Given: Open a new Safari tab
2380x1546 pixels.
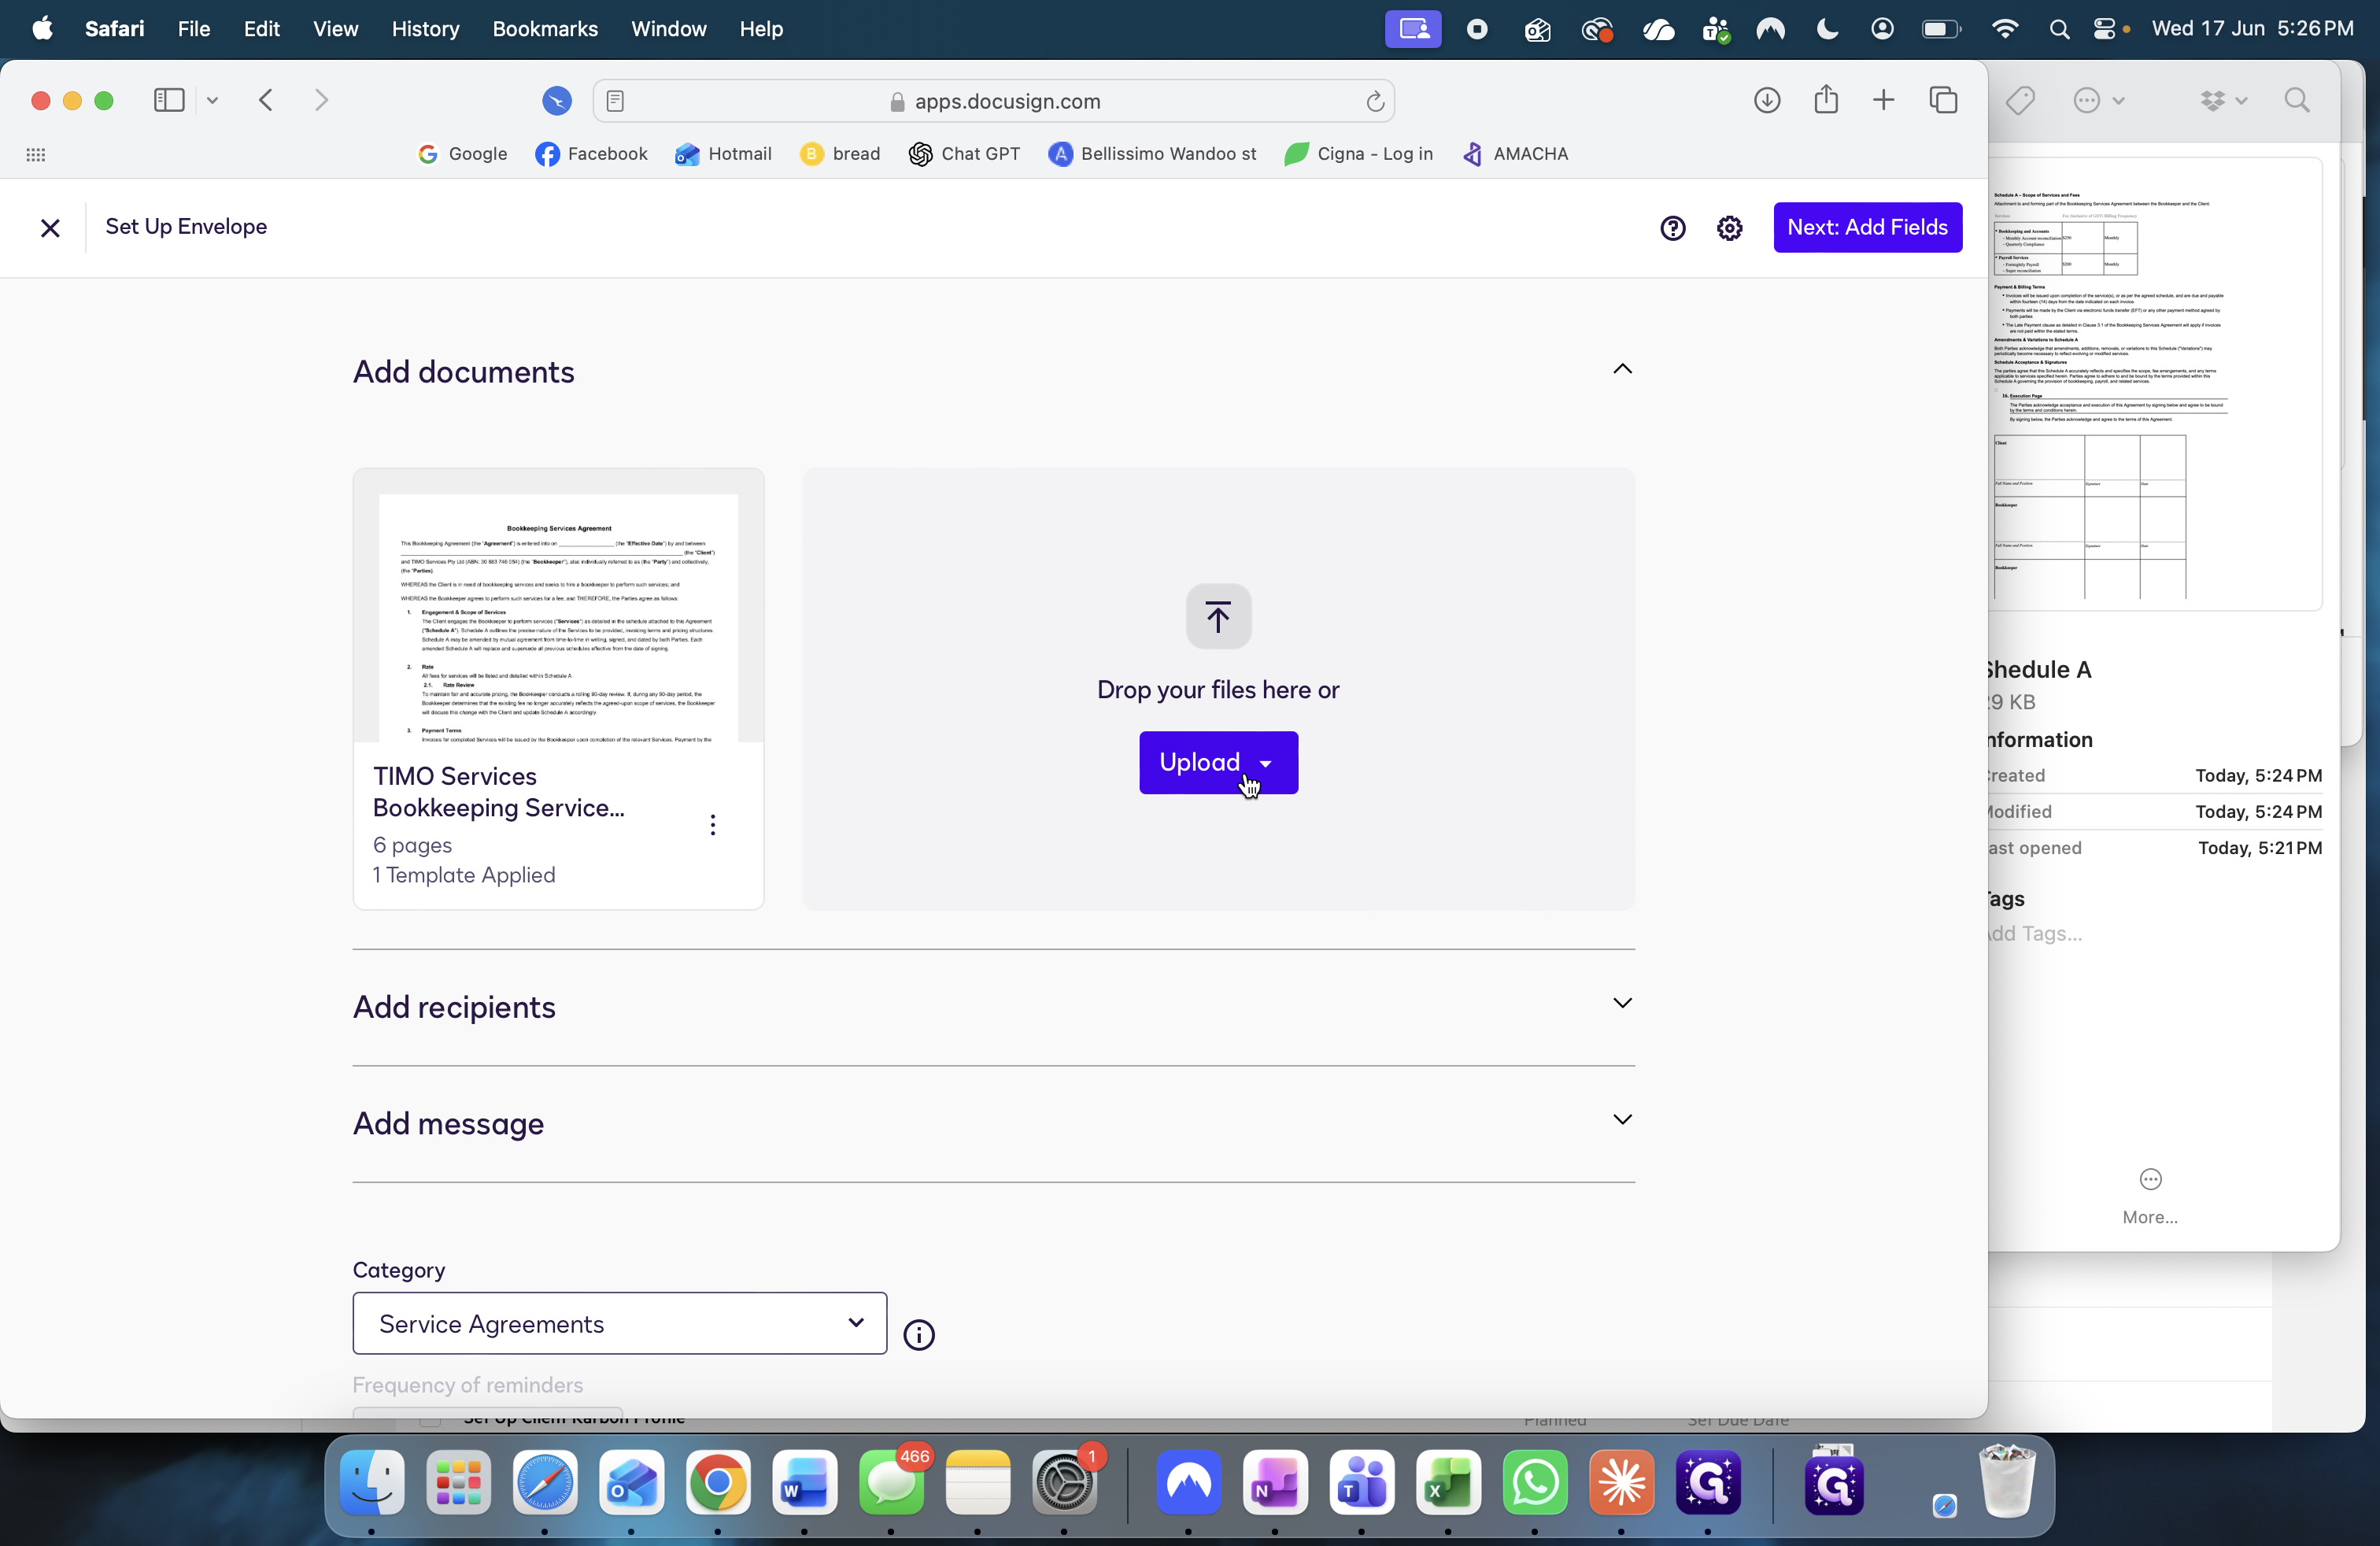Looking at the screenshot, I should [x=1883, y=100].
